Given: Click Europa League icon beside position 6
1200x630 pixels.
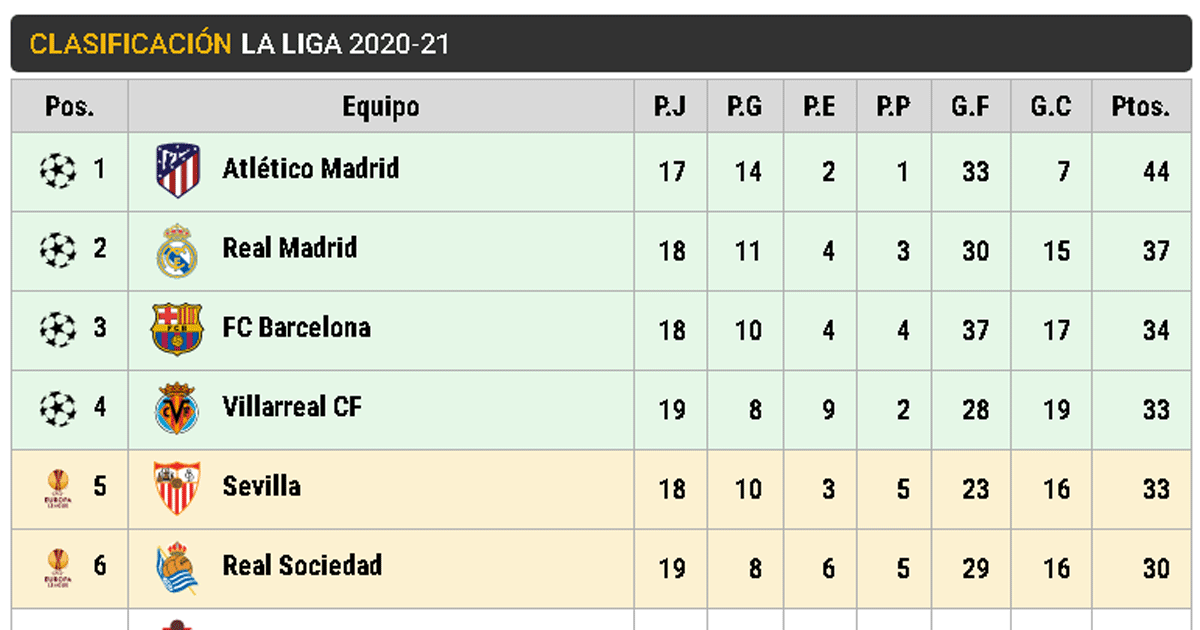Looking at the screenshot, I should point(57,567).
